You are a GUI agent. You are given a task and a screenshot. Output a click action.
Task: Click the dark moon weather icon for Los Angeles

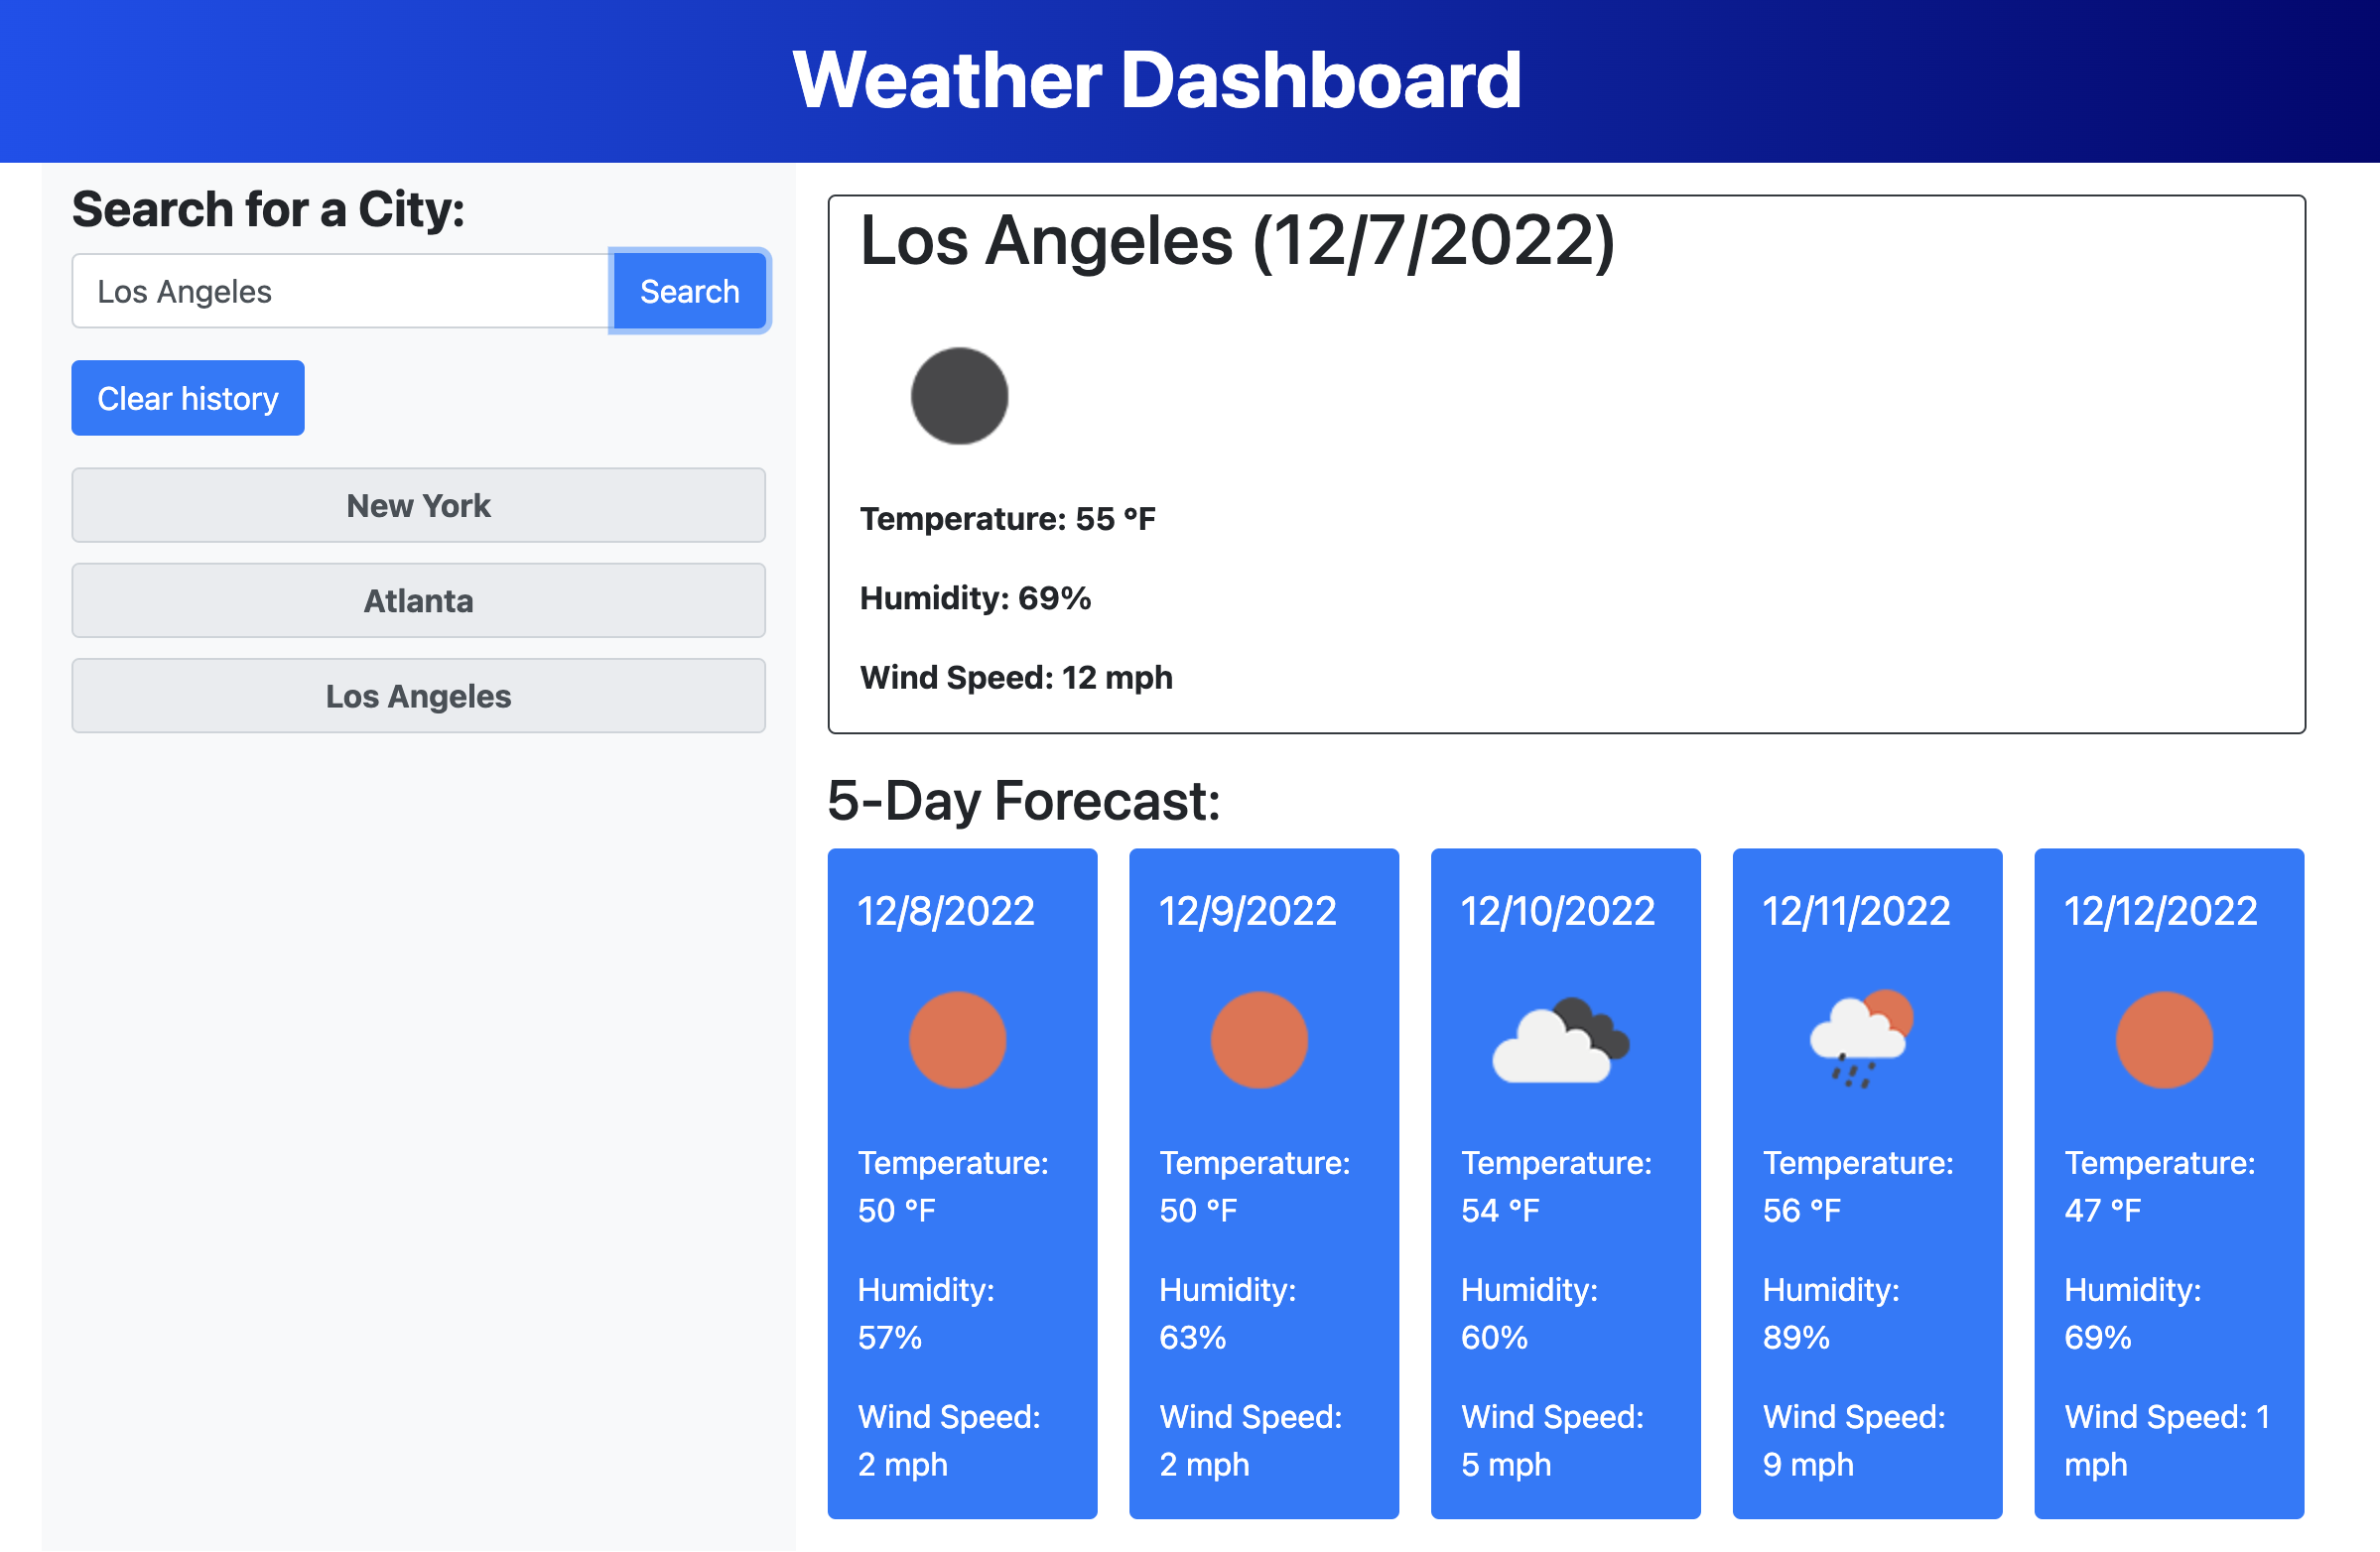tap(958, 396)
